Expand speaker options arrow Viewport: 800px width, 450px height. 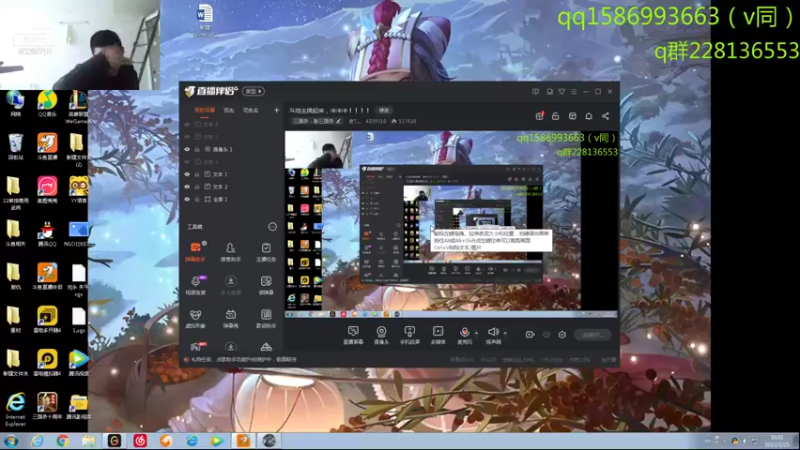pos(505,333)
